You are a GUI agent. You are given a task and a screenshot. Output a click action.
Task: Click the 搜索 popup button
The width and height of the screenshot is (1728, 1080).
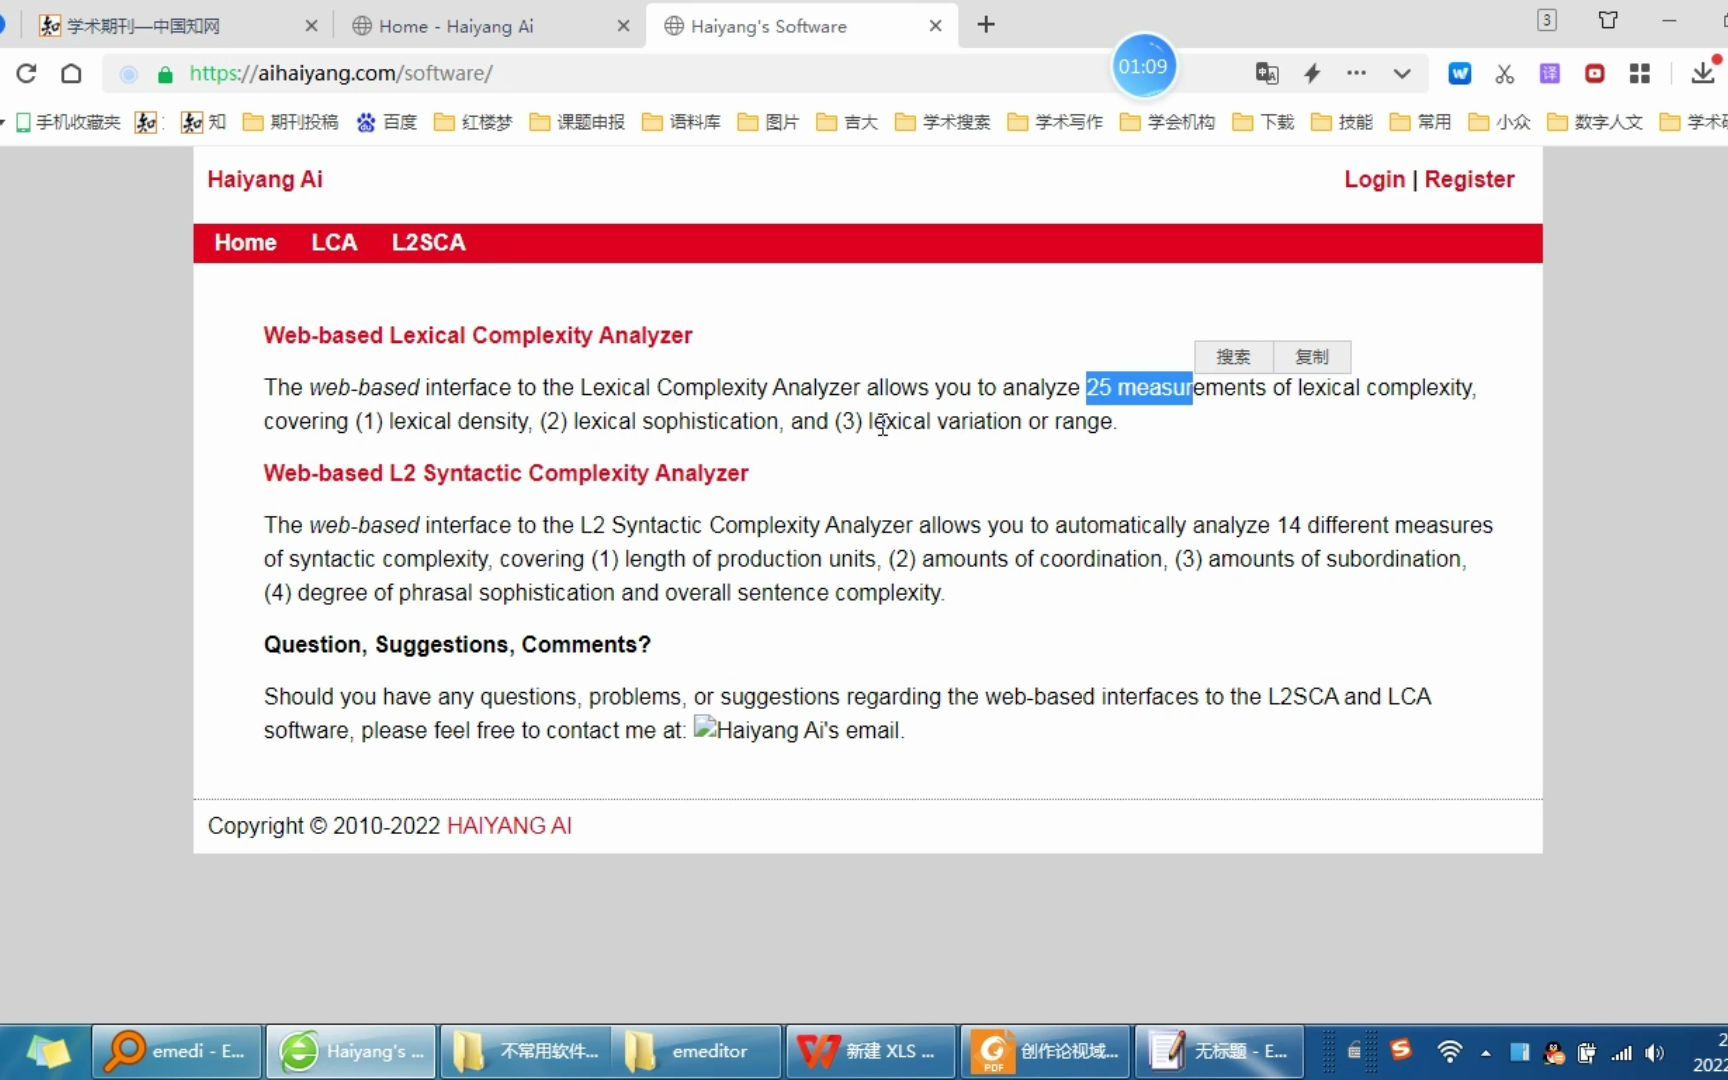click(x=1233, y=357)
